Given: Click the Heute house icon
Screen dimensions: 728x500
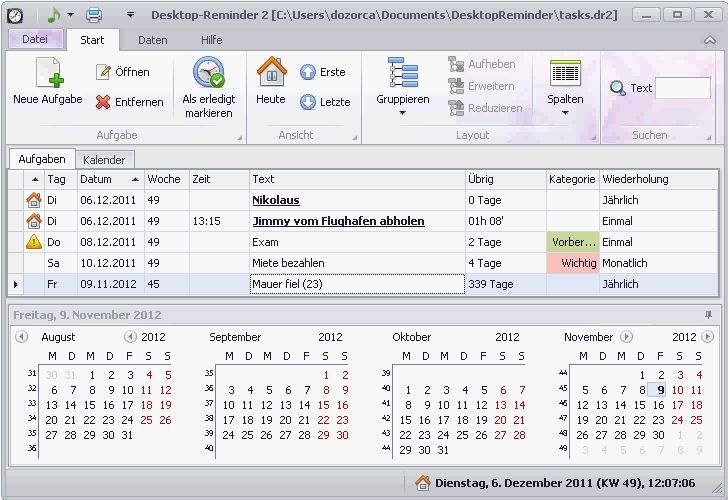Looking at the screenshot, I should point(272,72).
